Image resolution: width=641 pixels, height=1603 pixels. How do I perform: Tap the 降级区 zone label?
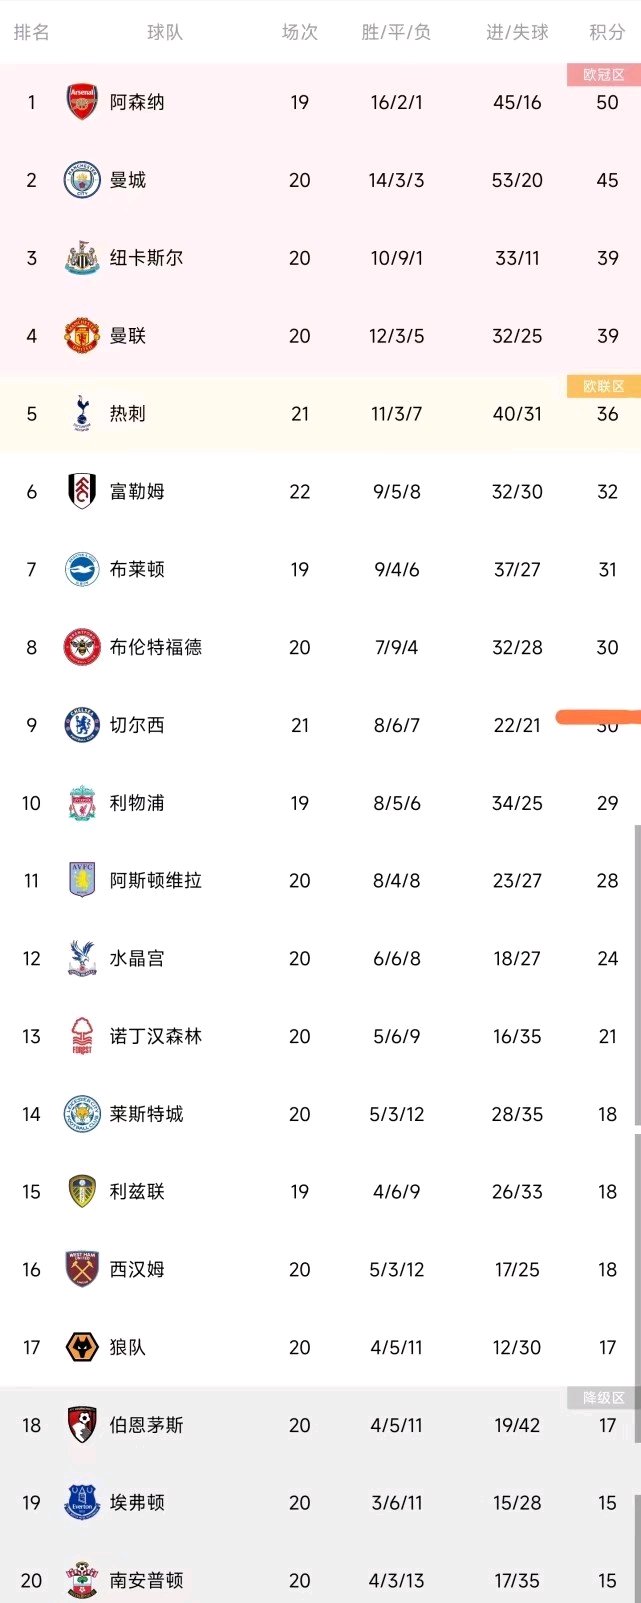pos(604,1398)
